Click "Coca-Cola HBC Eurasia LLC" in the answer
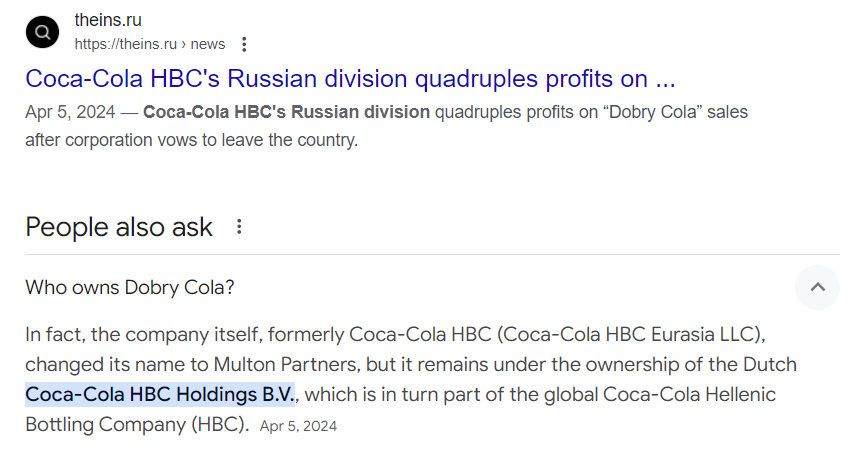 (x=647, y=332)
